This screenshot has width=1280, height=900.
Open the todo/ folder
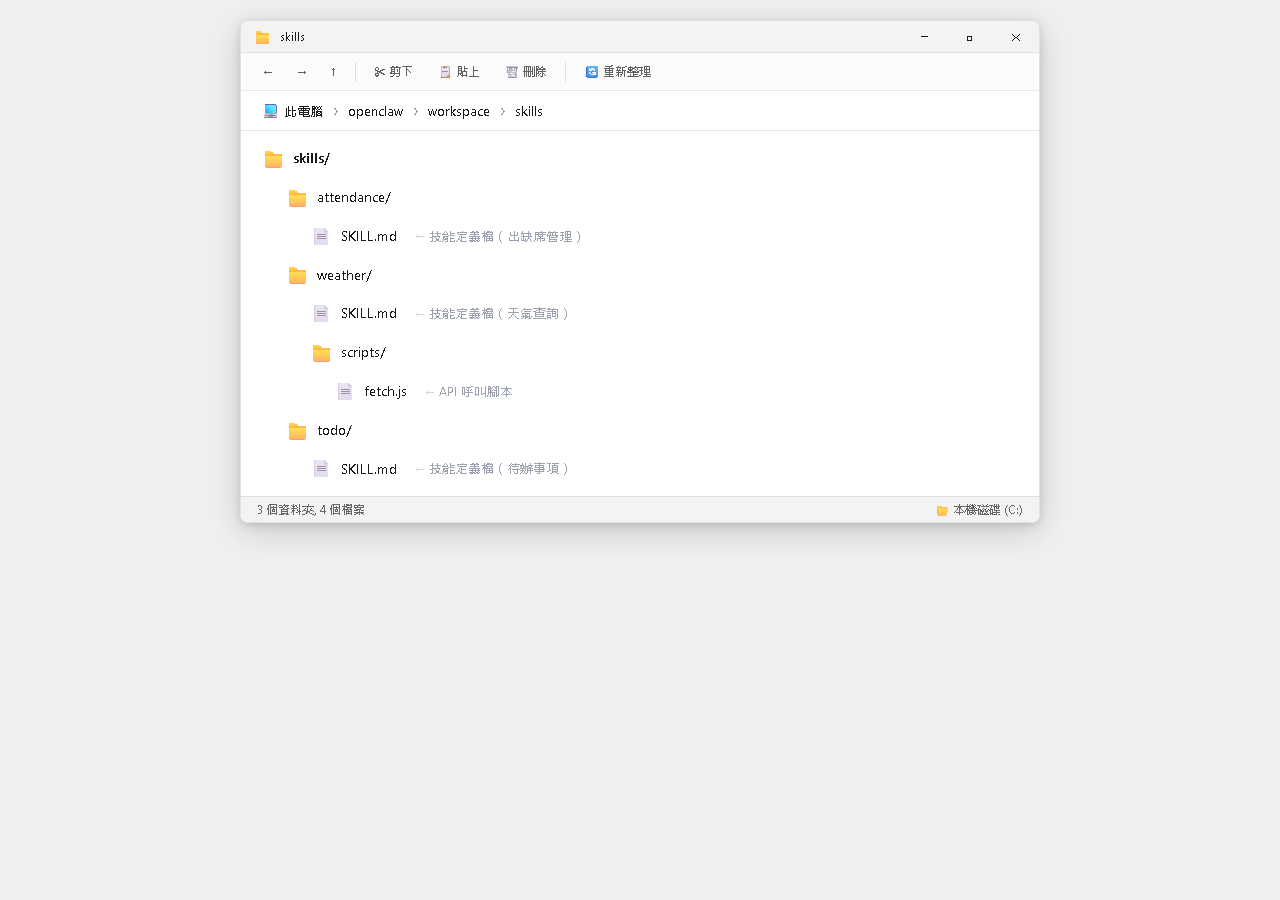click(334, 431)
